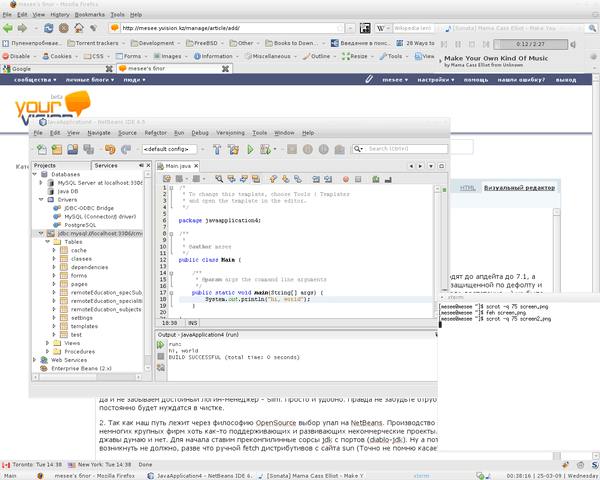Open Torrent trackers bookmark folder
The height and width of the screenshot is (480, 600).
[x=96, y=43]
